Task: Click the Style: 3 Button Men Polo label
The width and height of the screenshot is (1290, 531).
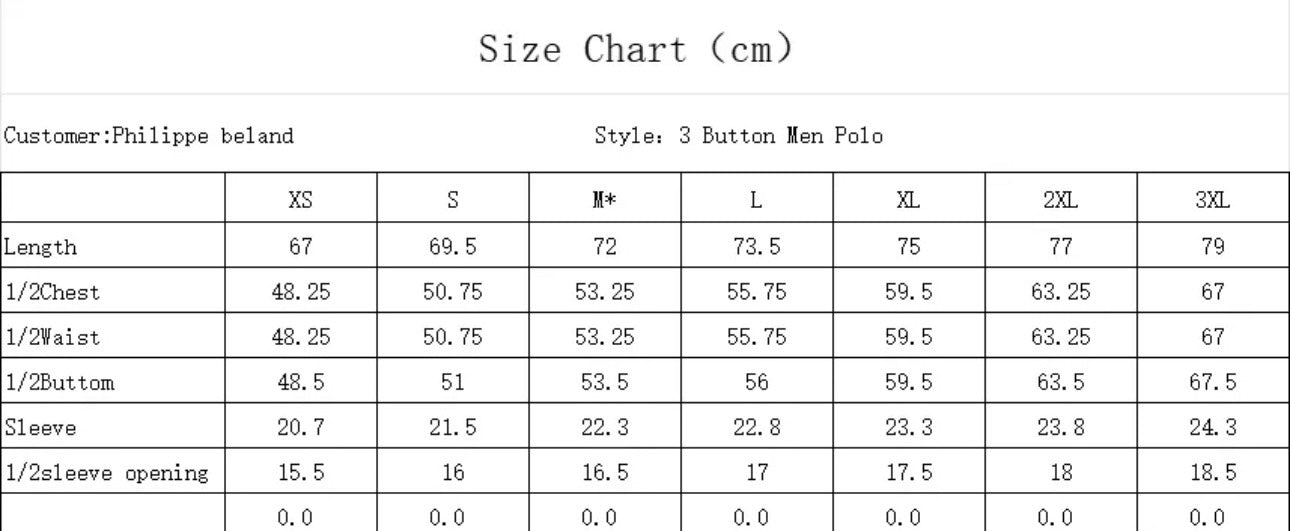Action: [738, 136]
